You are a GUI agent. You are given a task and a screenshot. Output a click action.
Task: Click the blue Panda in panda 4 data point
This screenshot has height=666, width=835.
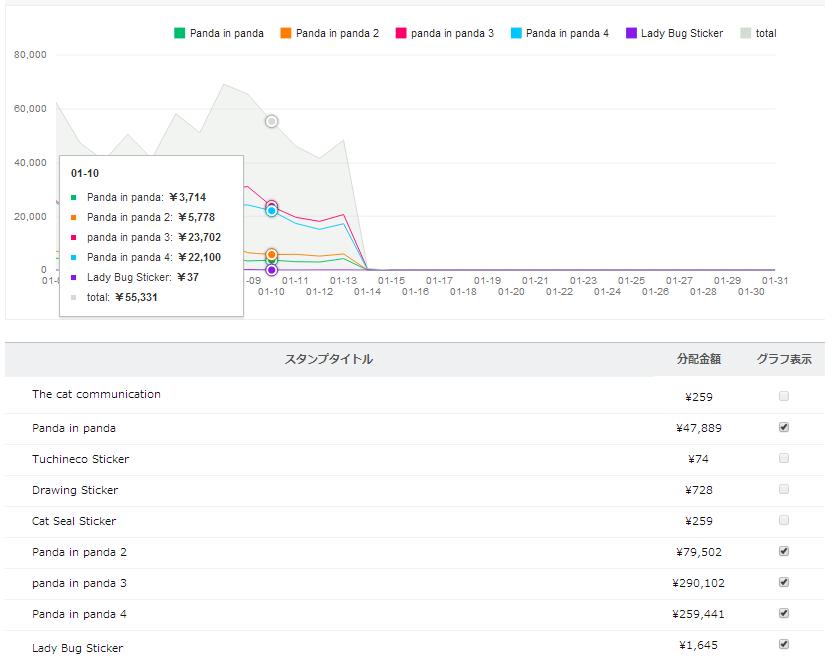click(x=272, y=211)
